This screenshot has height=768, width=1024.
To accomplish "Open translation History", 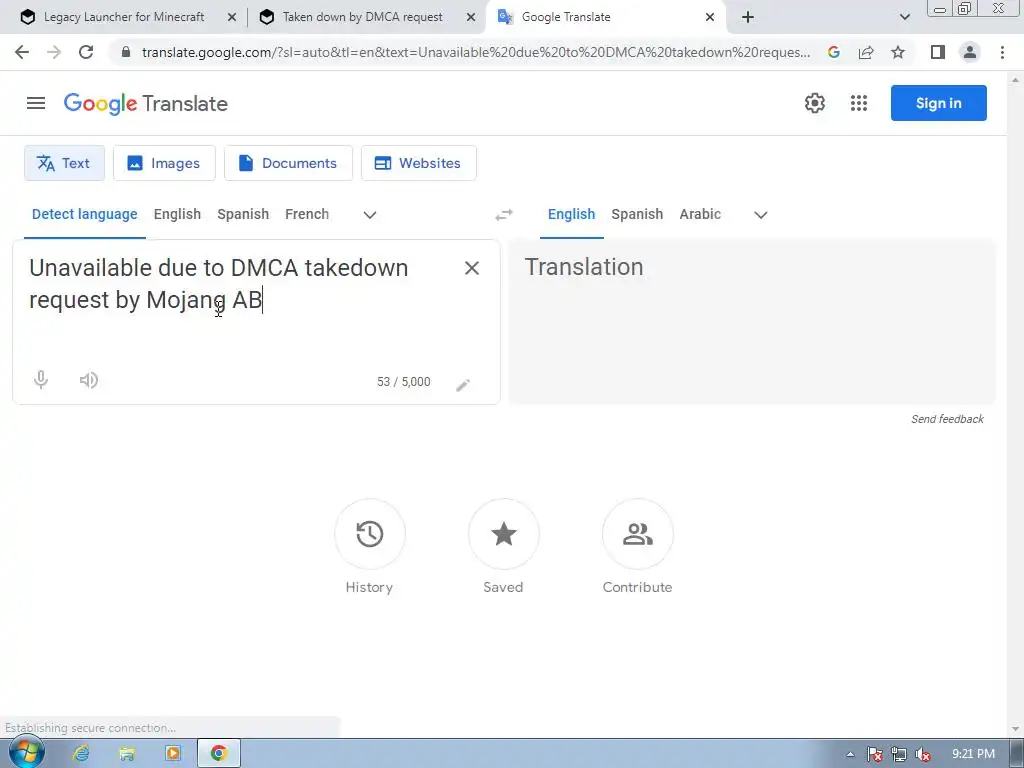I will 370,534.
